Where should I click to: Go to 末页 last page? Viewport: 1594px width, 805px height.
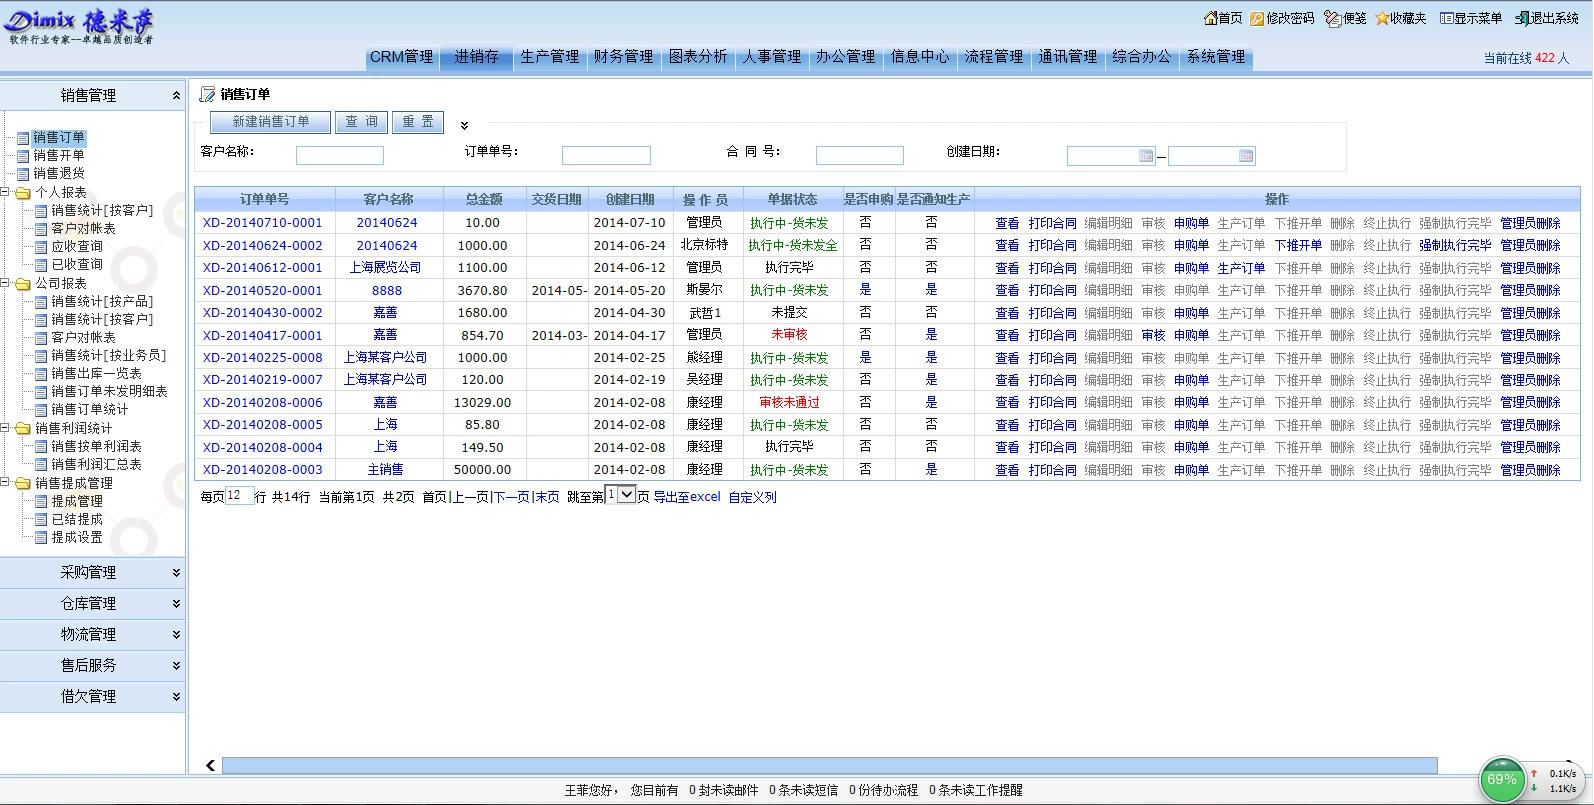(x=546, y=497)
